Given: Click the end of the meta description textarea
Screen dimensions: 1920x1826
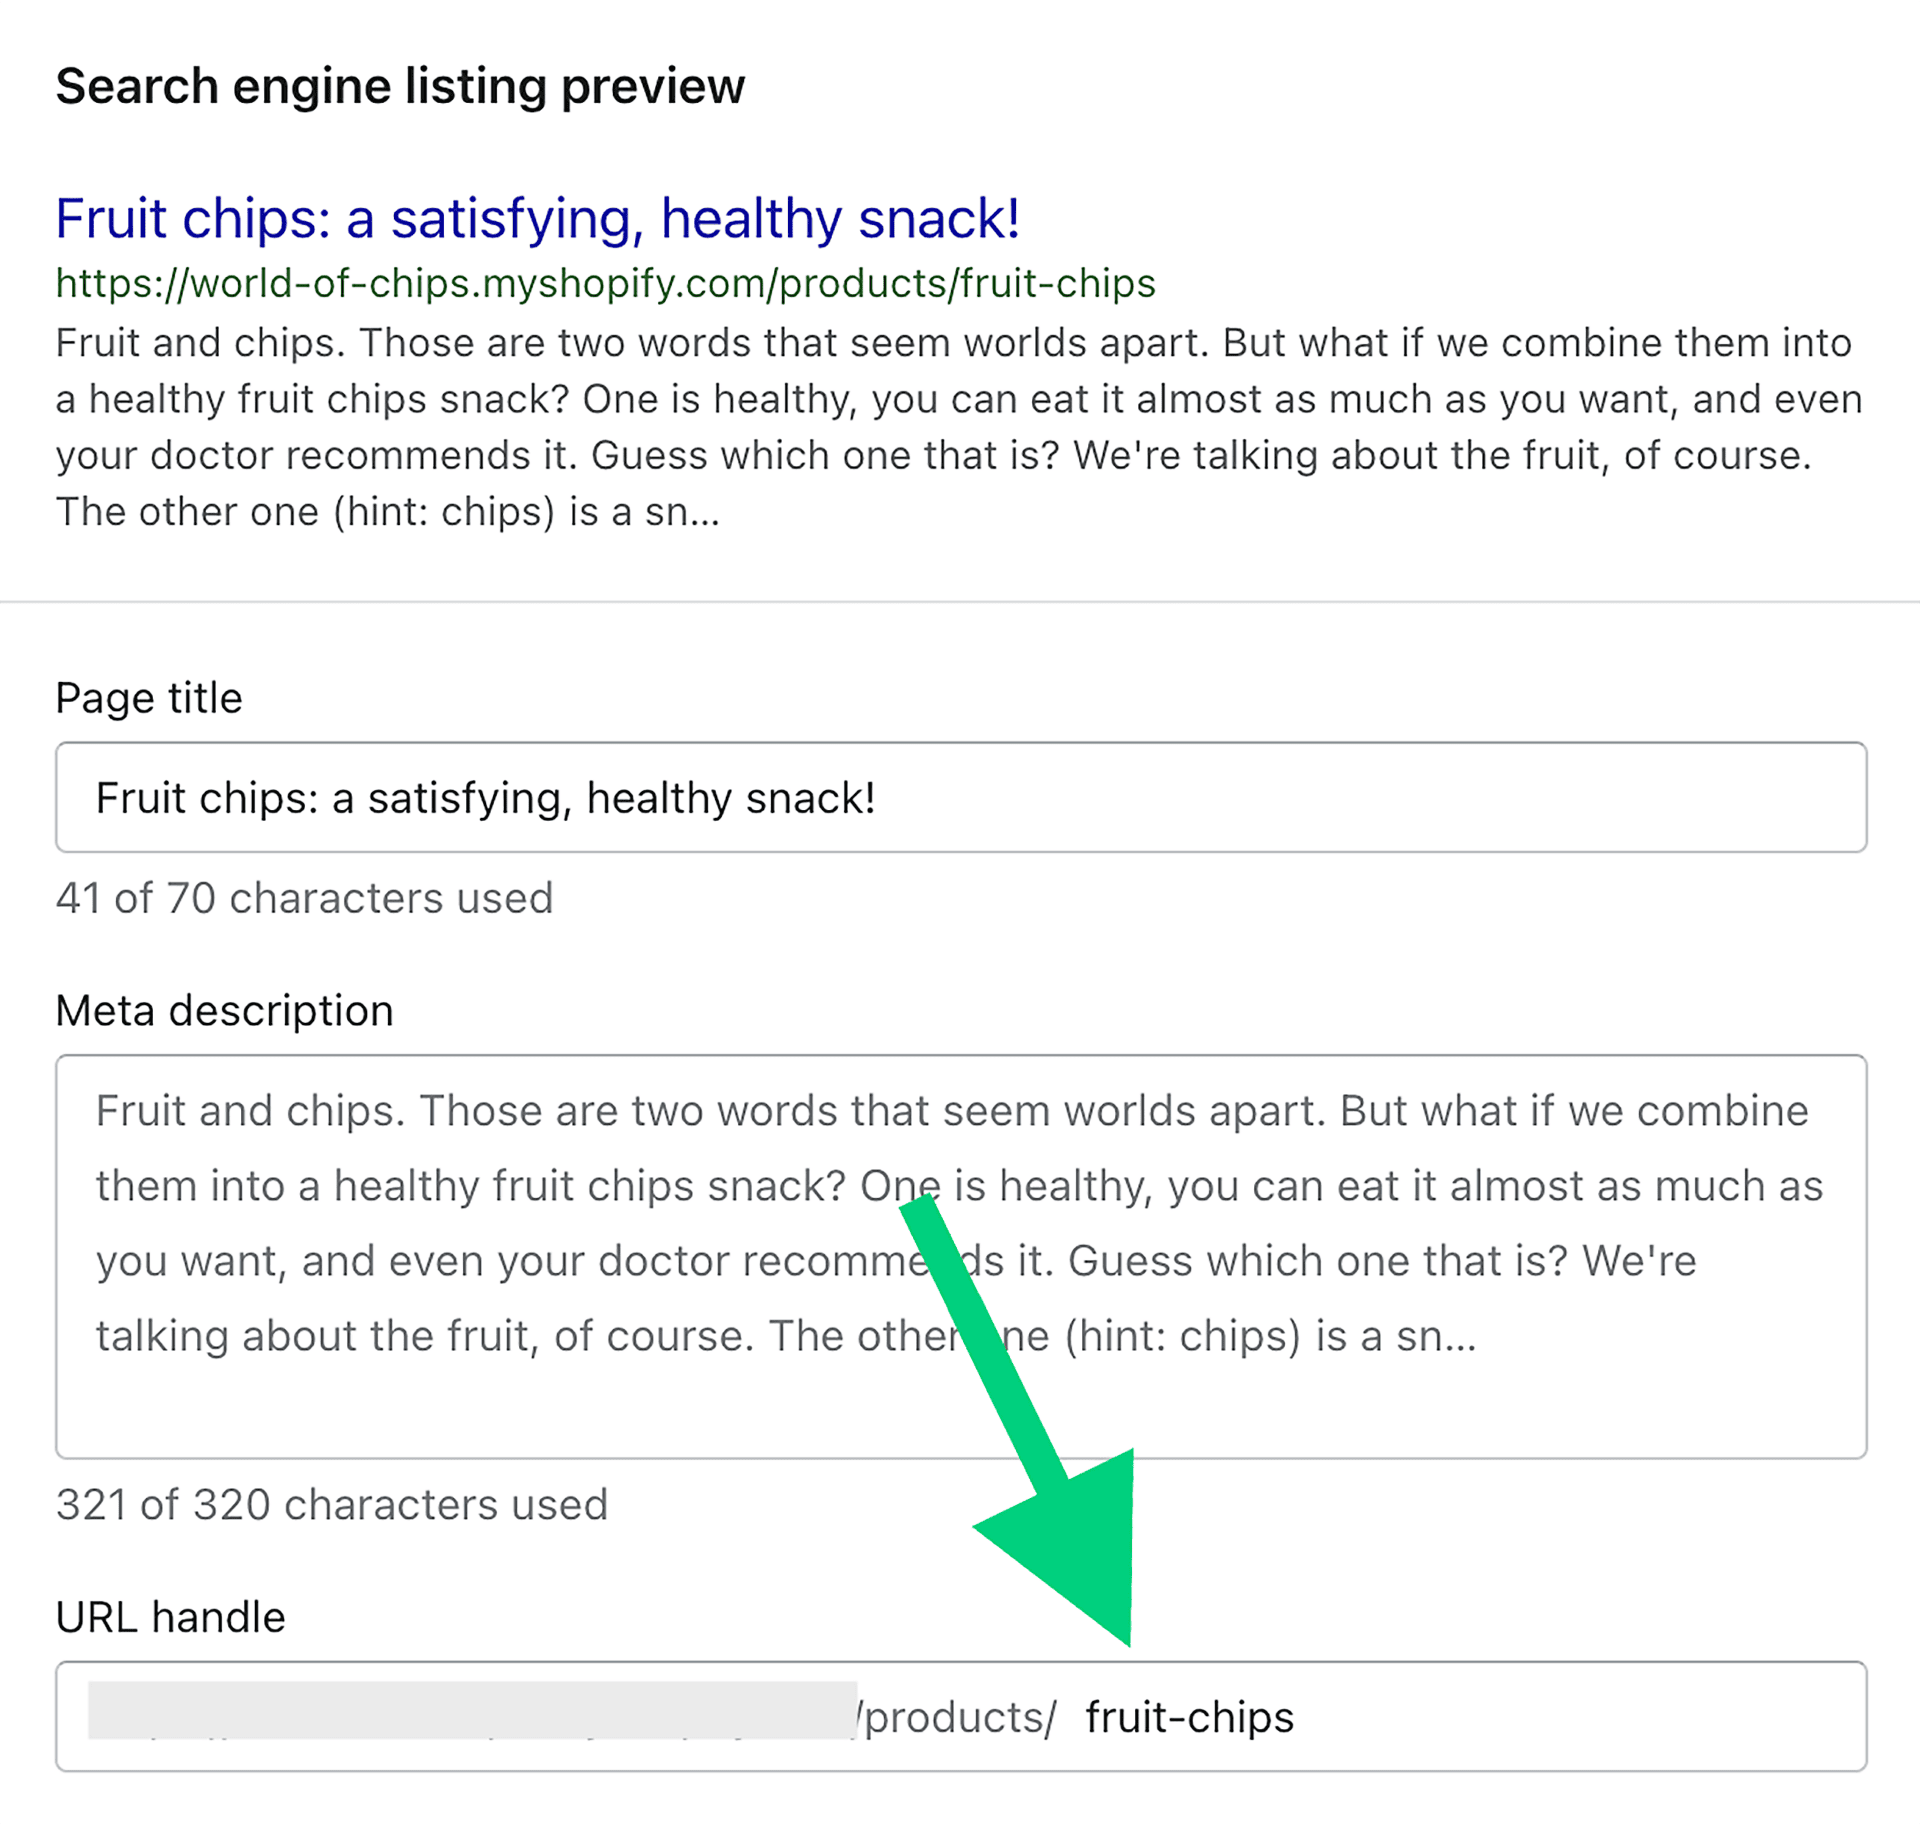Looking at the screenshot, I should [x=1480, y=1334].
